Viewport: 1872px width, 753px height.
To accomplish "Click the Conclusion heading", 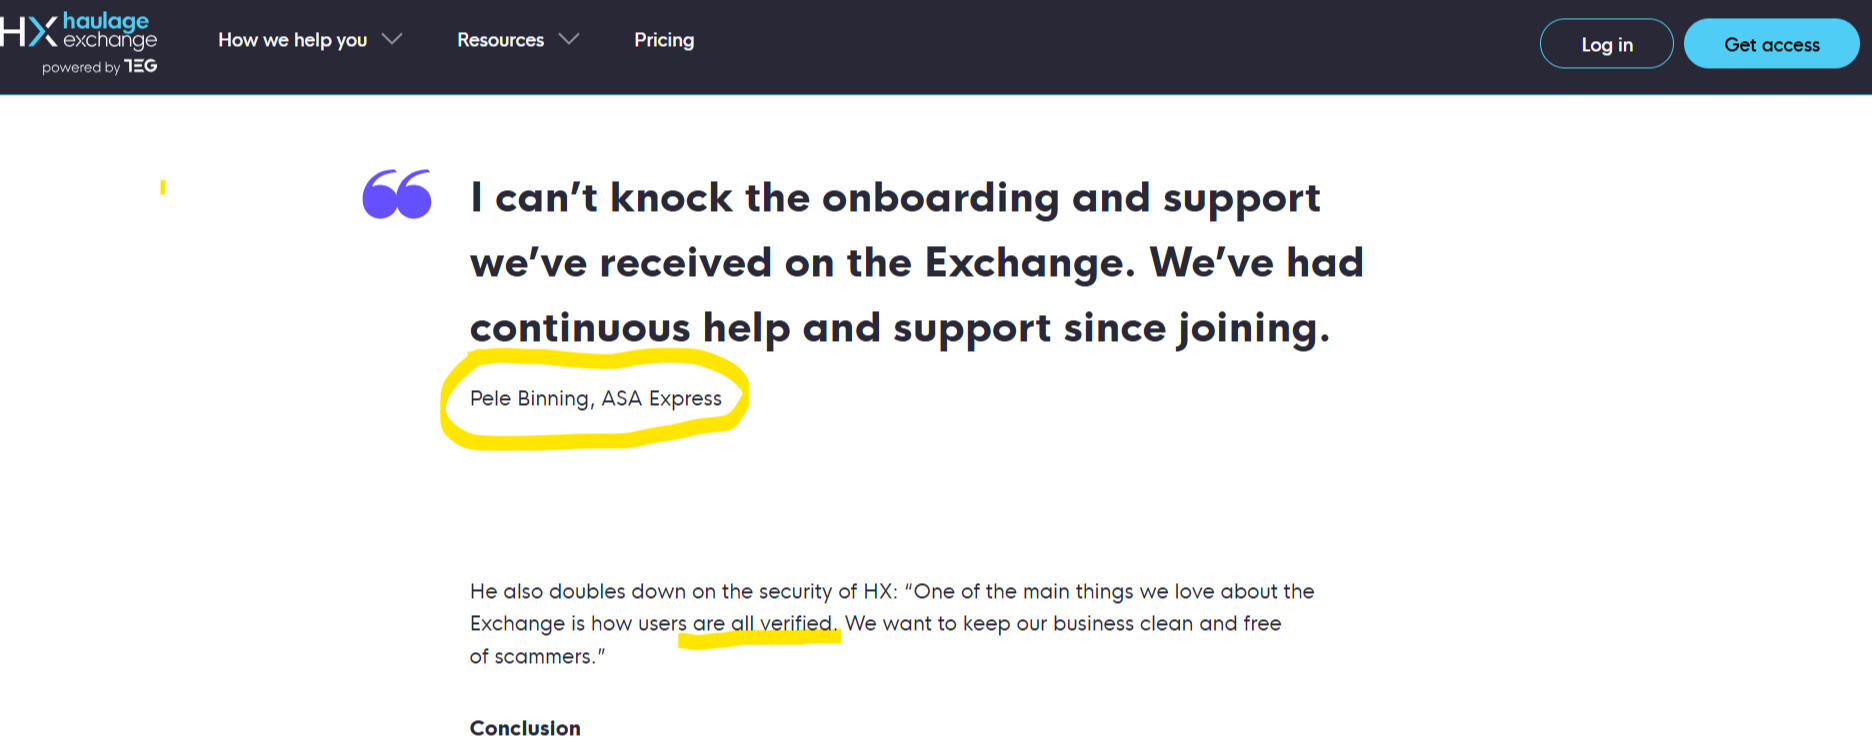I will click(x=525, y=728).
